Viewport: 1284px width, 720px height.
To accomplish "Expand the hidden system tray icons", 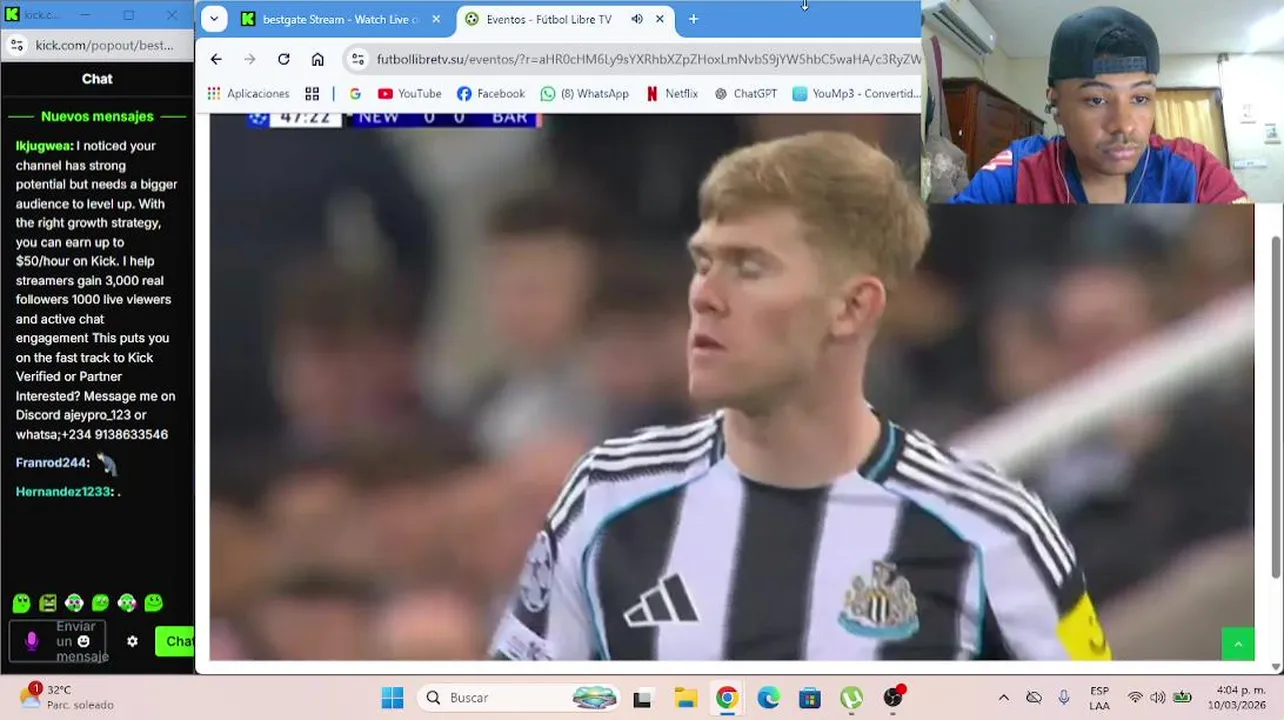I will click(x=1004, y=697).
